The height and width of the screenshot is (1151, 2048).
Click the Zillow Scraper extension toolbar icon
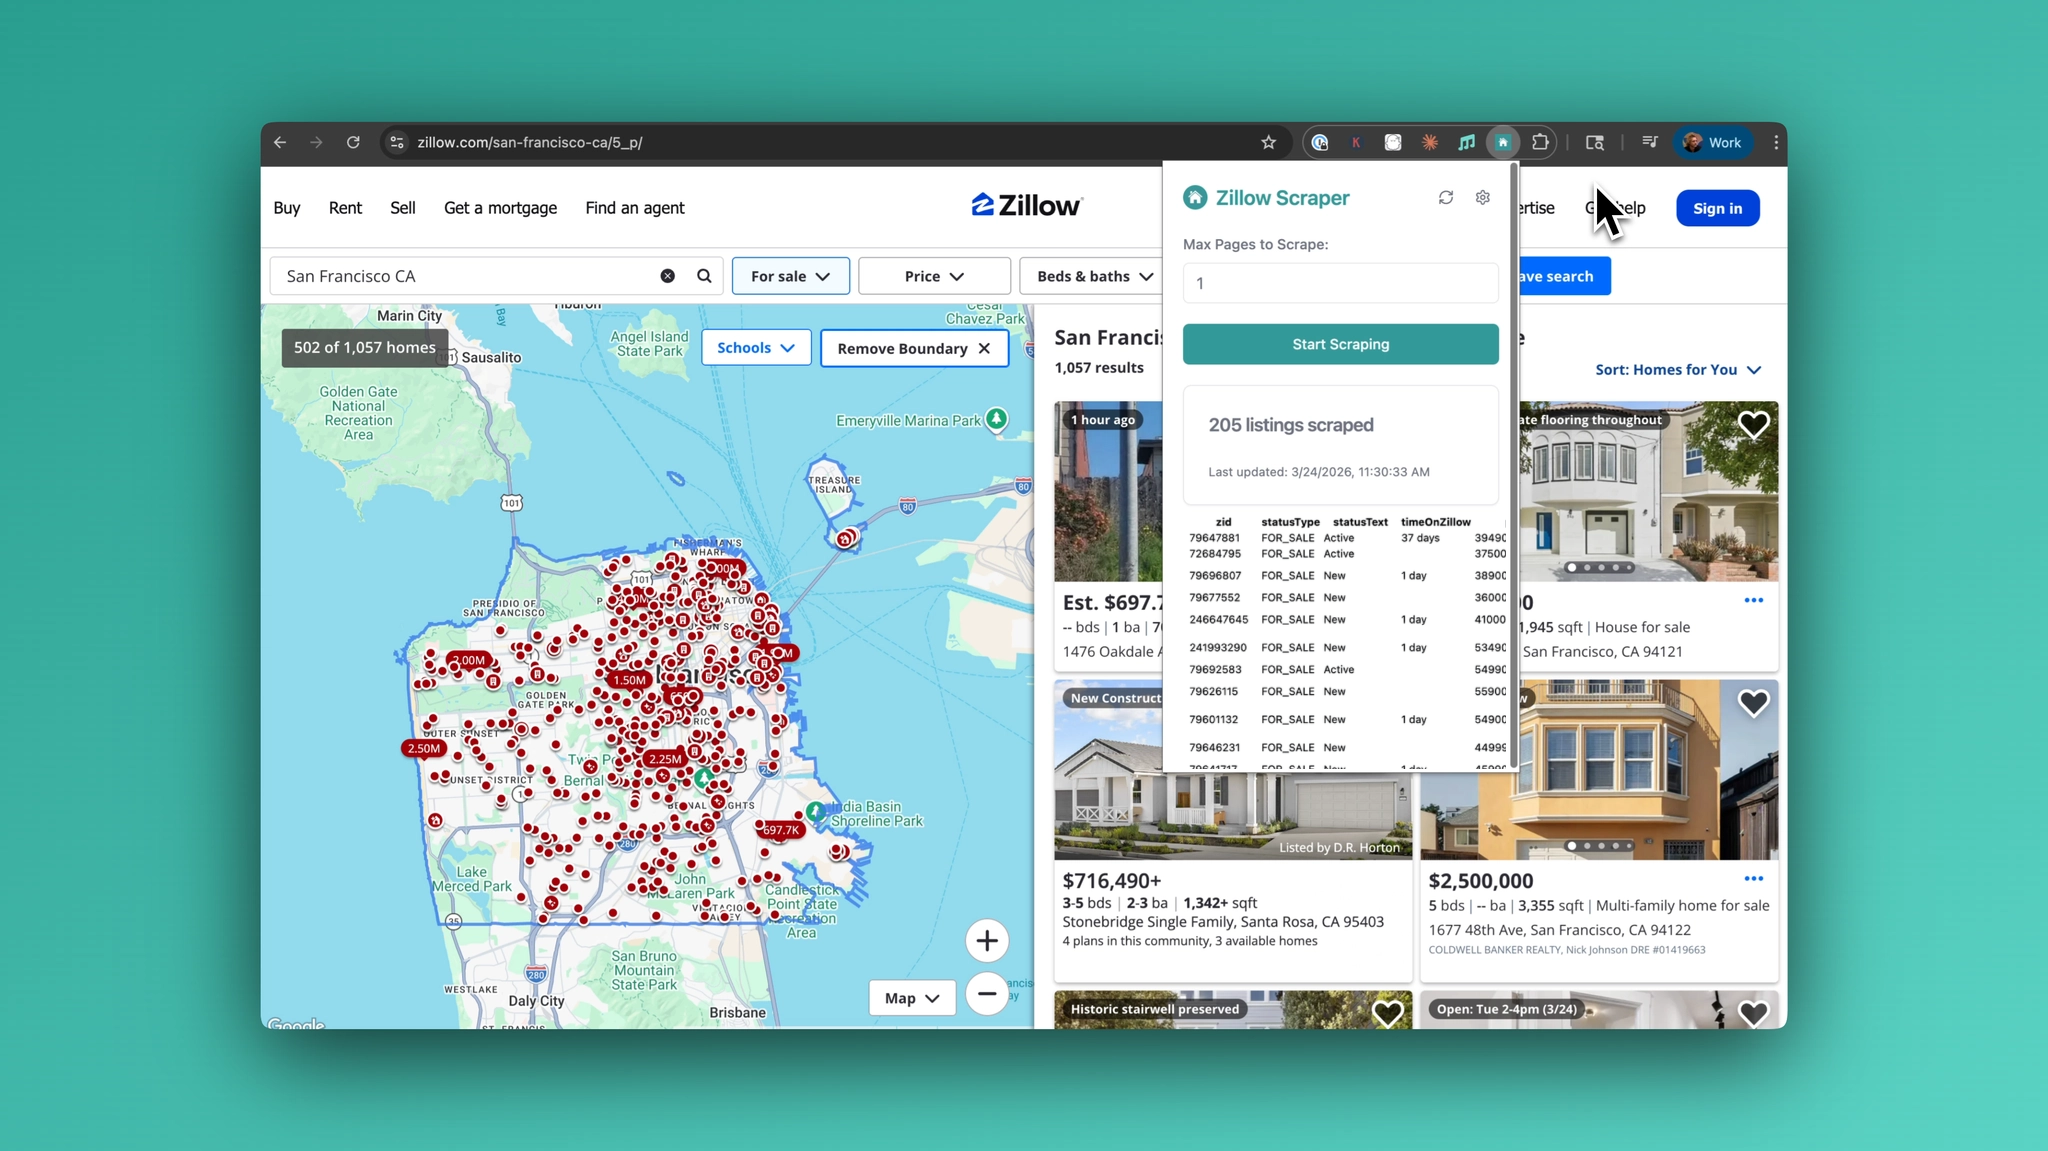[1503, 142]
